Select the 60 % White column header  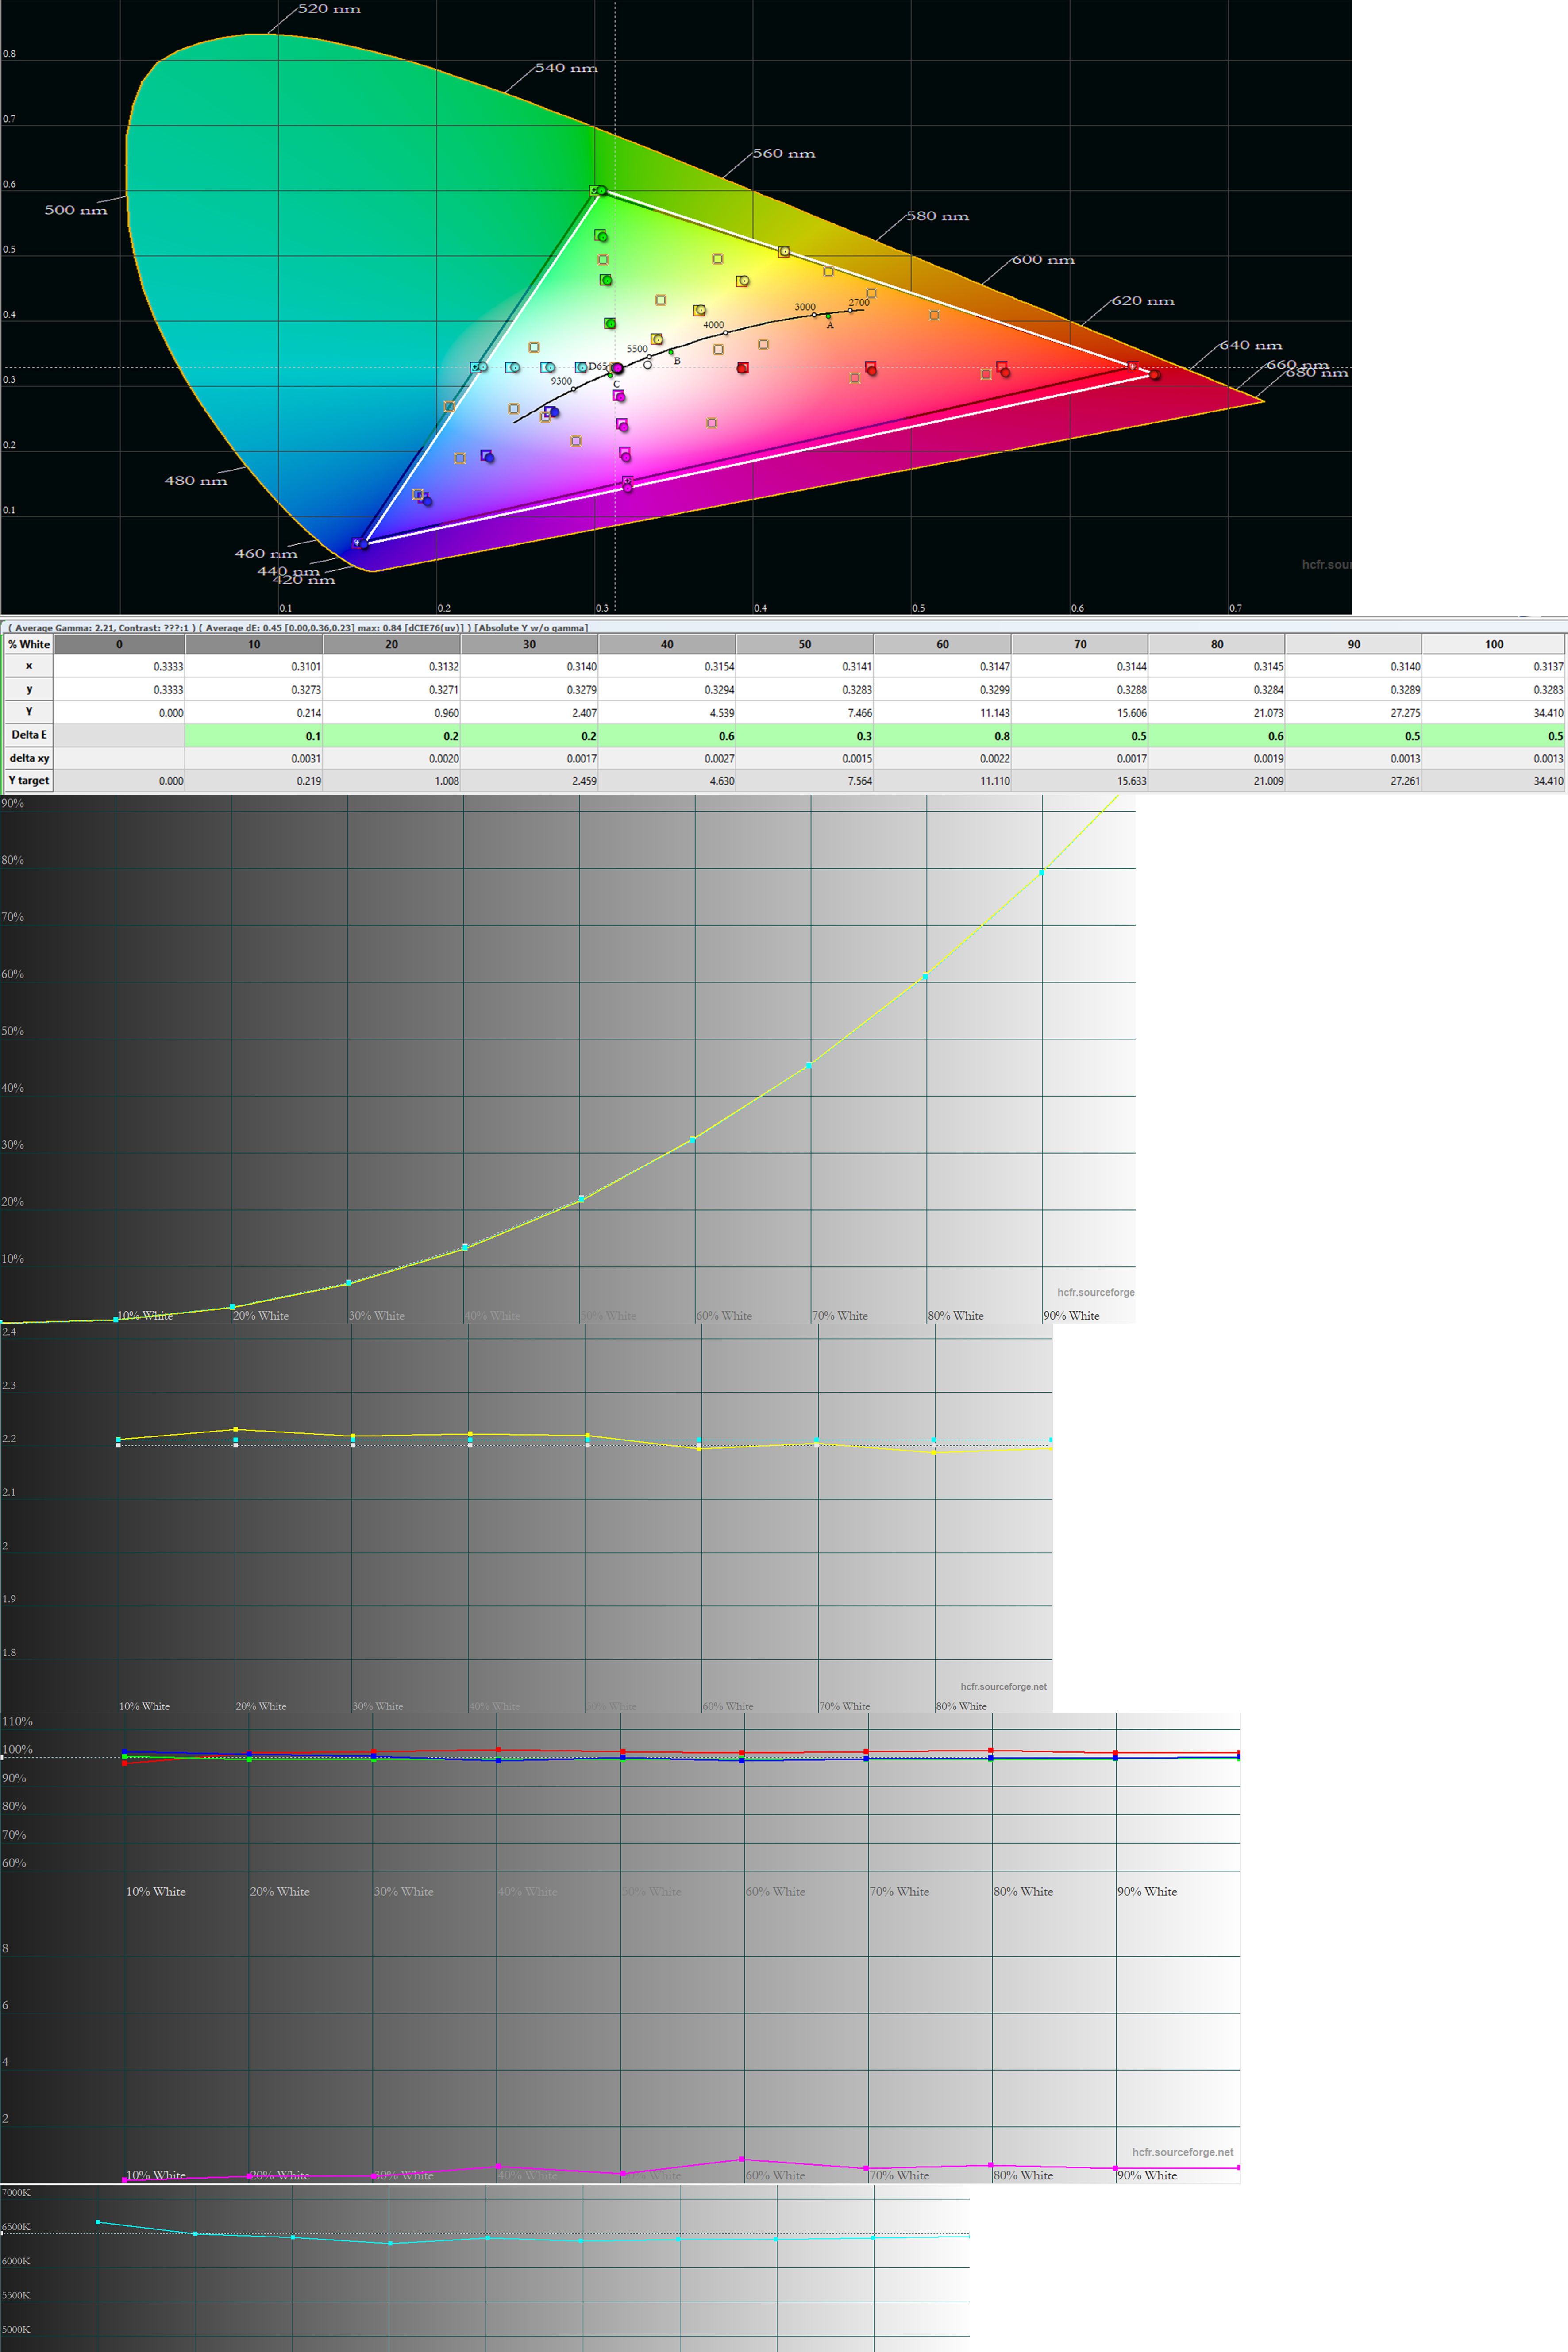coord(943,644)
